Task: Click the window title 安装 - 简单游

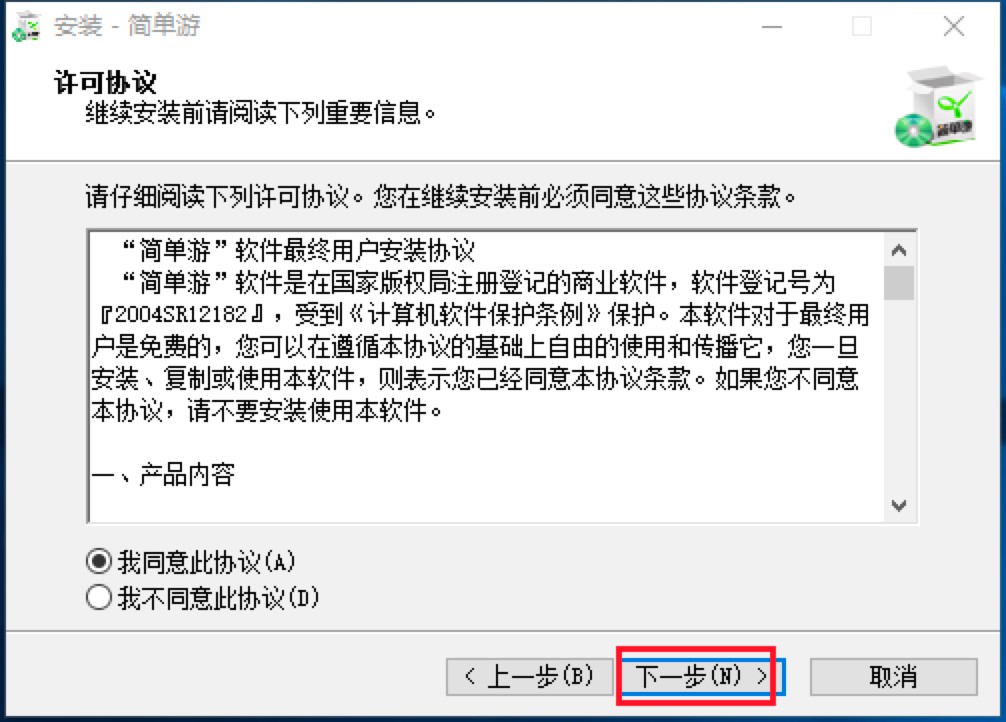Action: click(127, 26)
